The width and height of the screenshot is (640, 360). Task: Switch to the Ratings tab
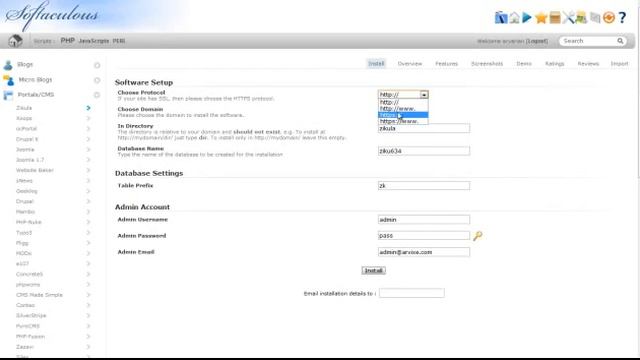coord(554,64)
